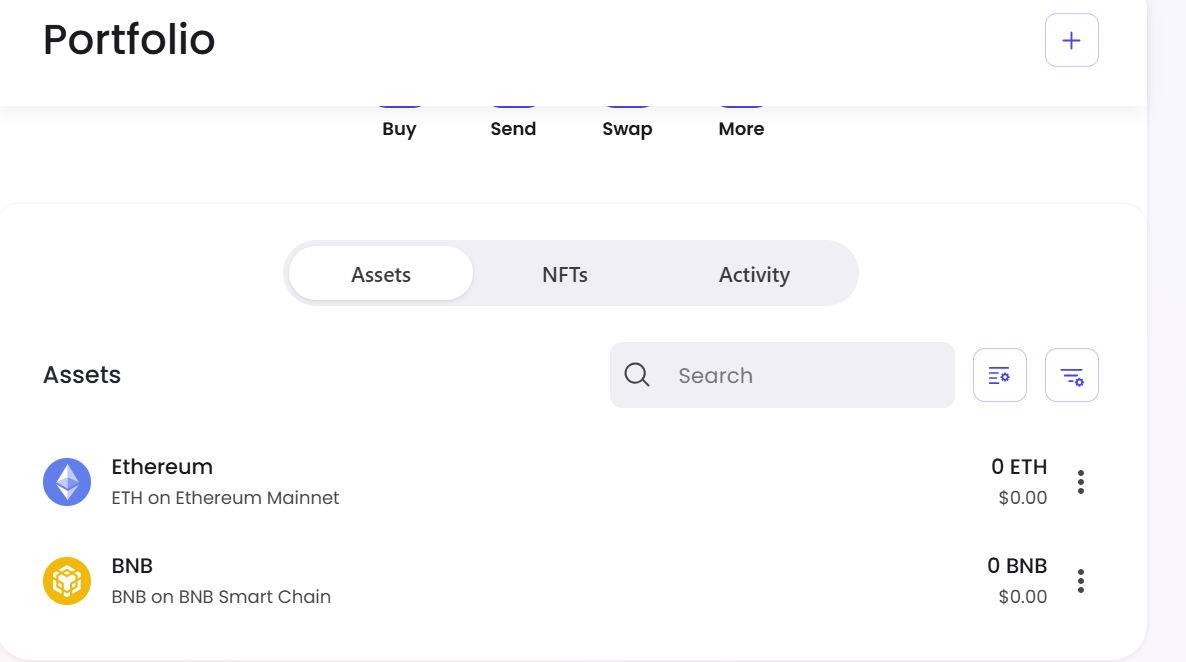1186x662 pixels.
Task: Open the BNB asset name
Action: [132, 566]
